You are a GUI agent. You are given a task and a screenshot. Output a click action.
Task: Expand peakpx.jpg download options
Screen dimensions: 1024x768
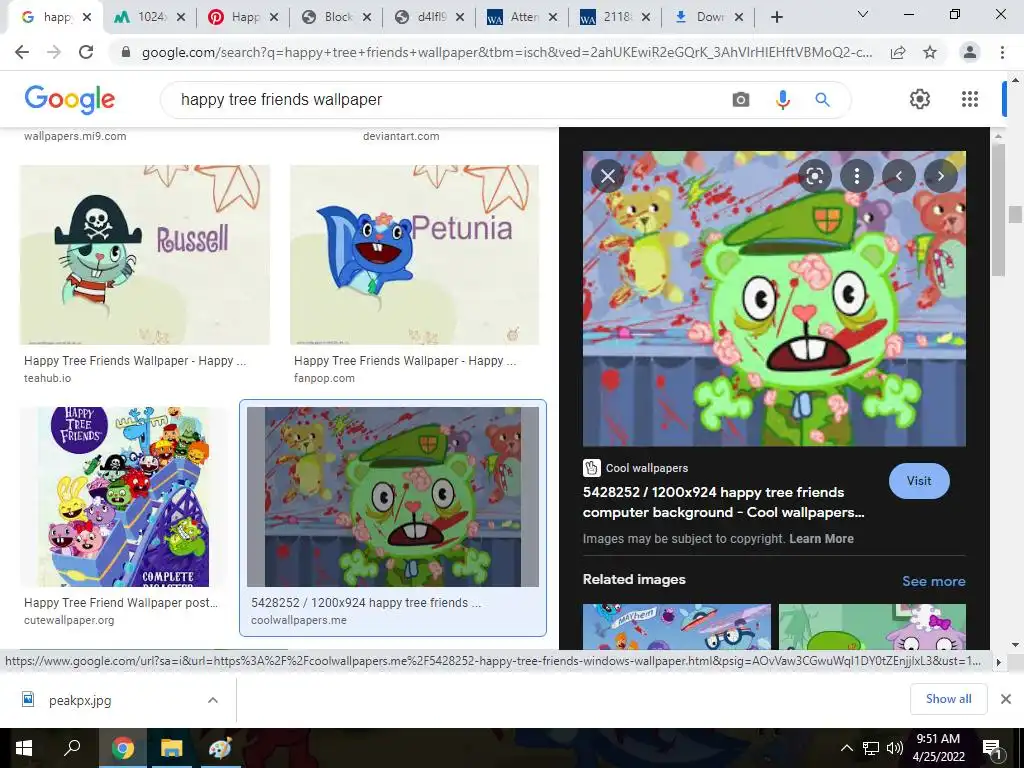click(x=213, y=700)
